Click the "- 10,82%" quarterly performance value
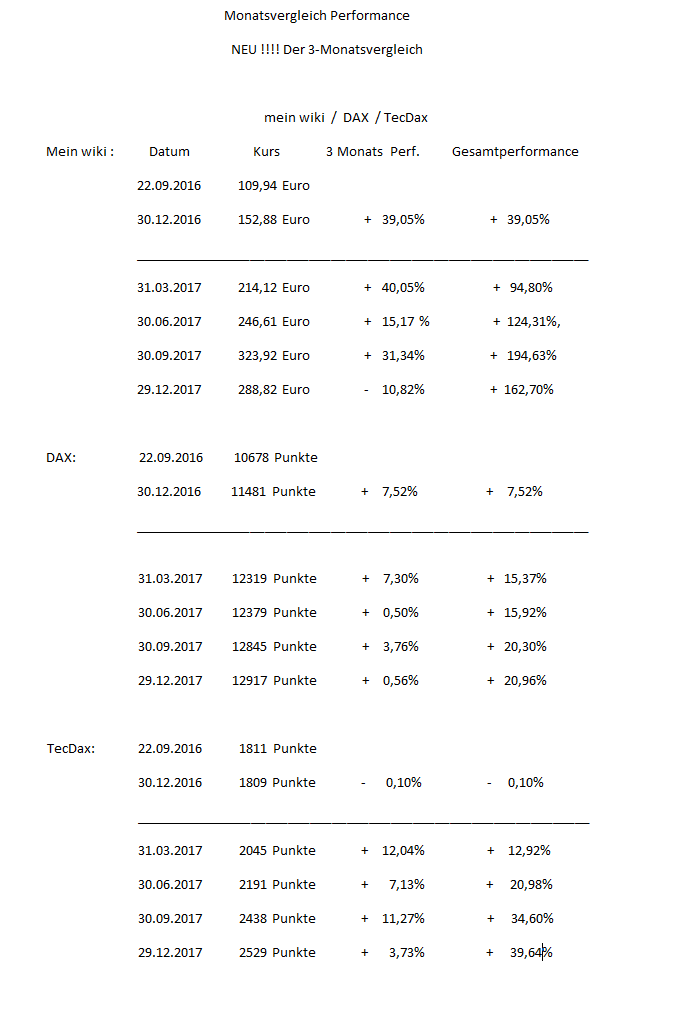Viewport: 675px width, 1030px height. tap(394, 390)
